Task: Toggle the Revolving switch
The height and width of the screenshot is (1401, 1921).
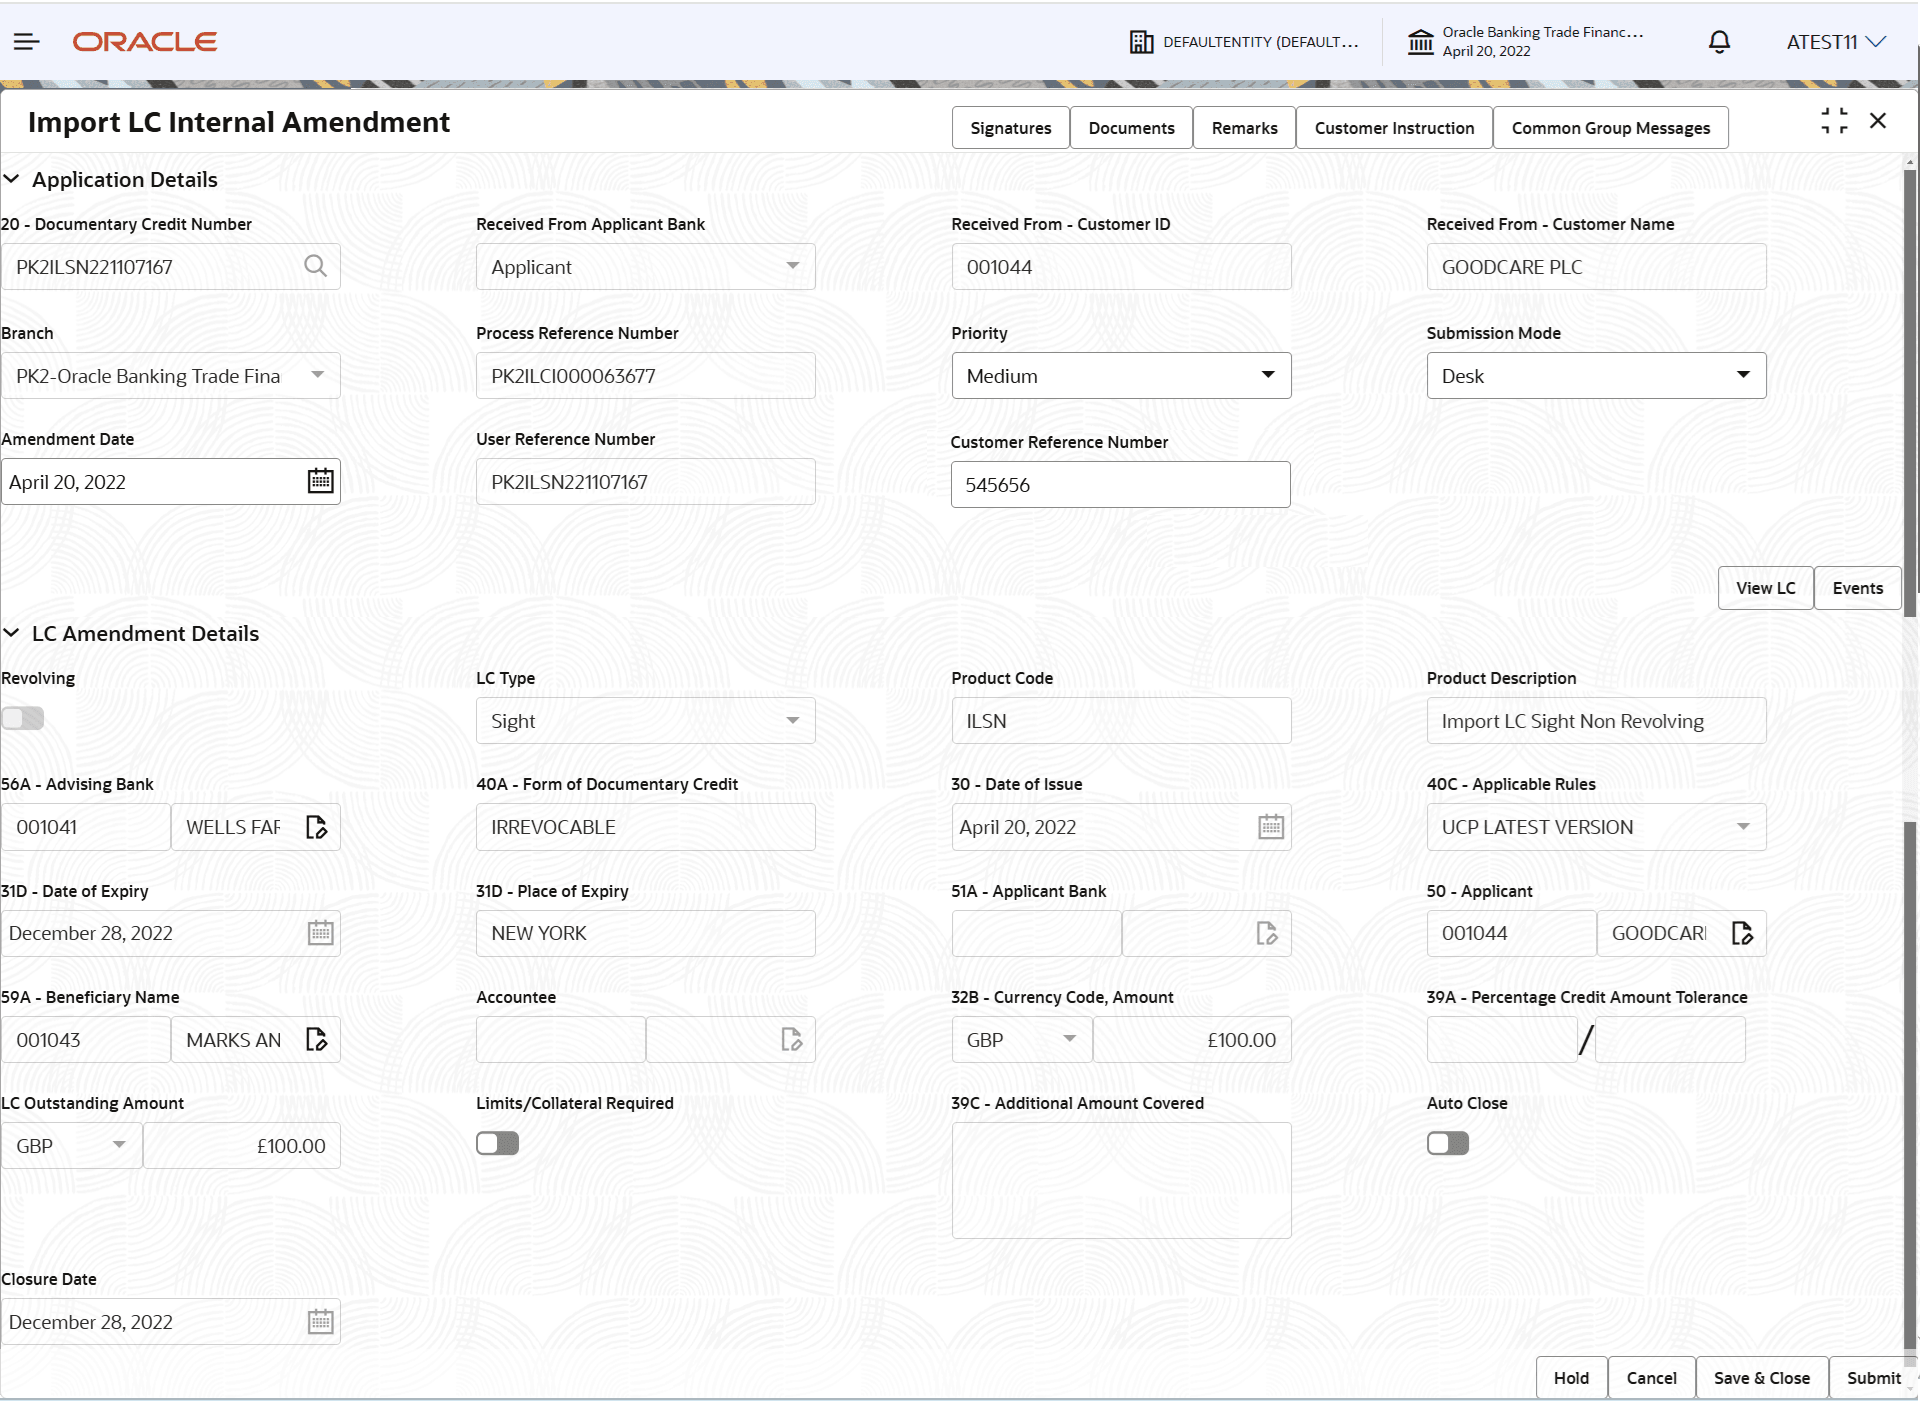Action: (x=23, y=718)
